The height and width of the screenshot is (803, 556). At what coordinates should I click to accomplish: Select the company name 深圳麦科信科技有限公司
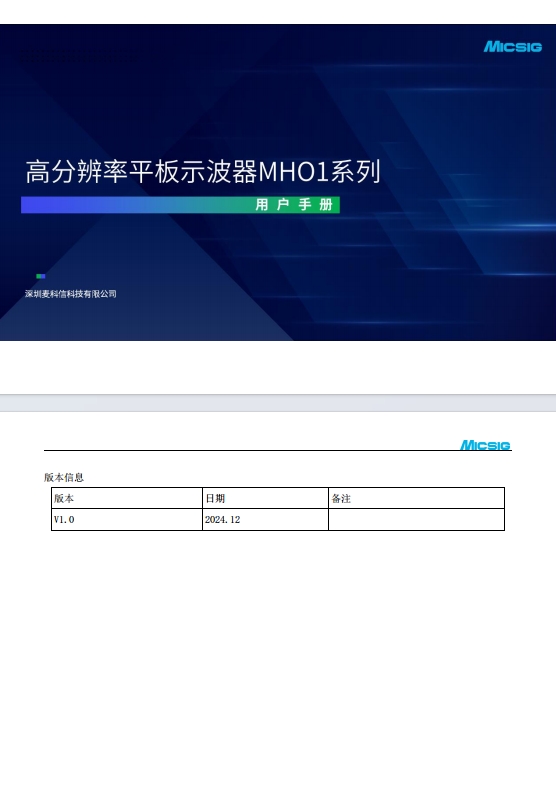[71, 294]
